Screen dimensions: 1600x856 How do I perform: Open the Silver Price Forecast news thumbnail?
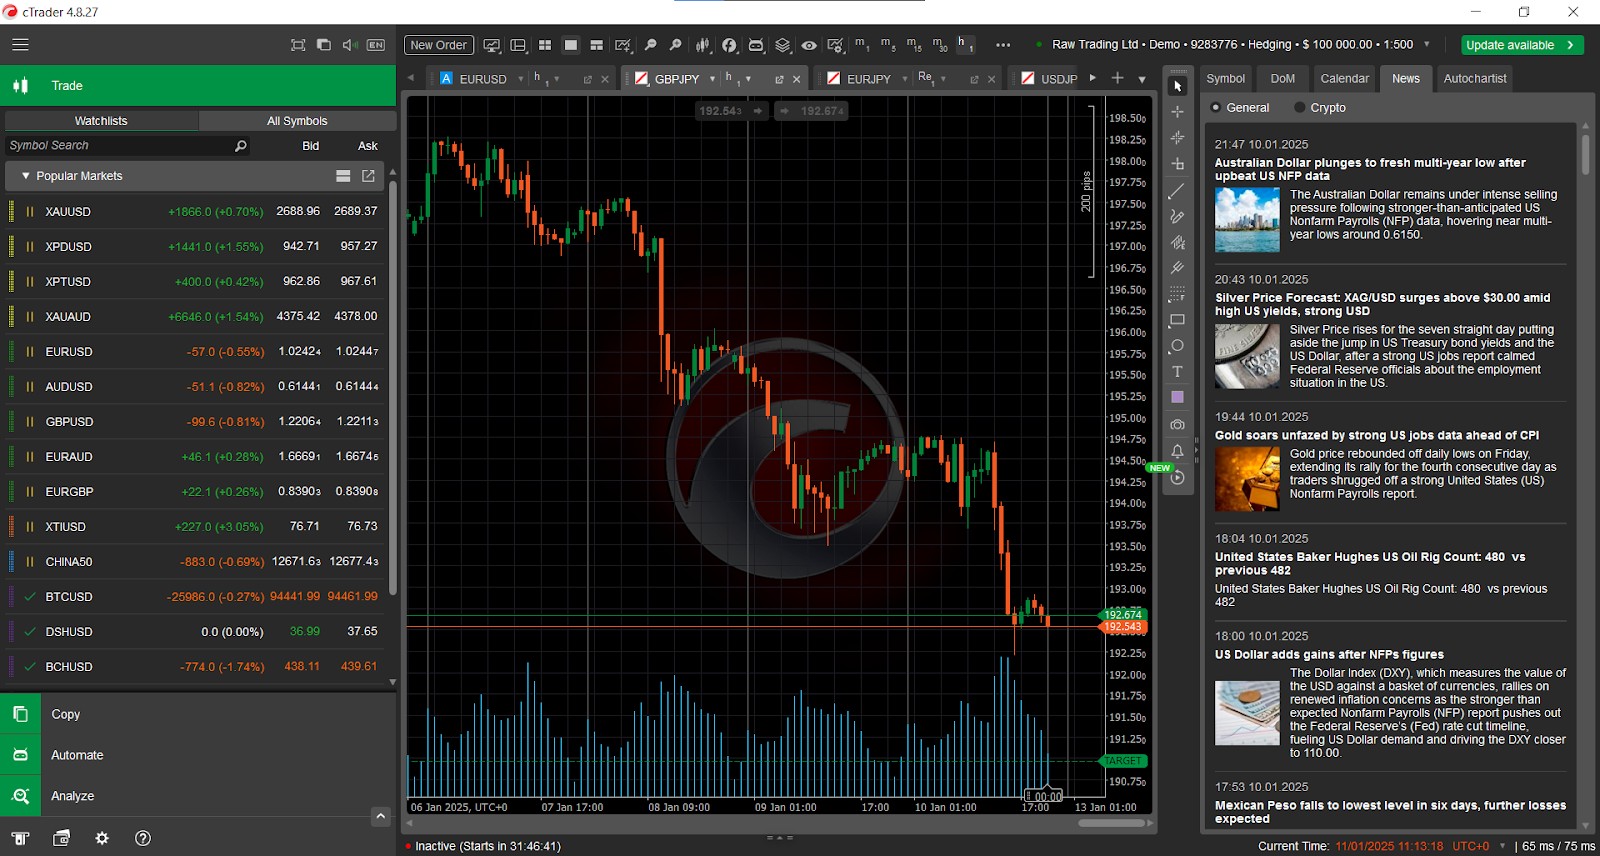[1247, 356]
